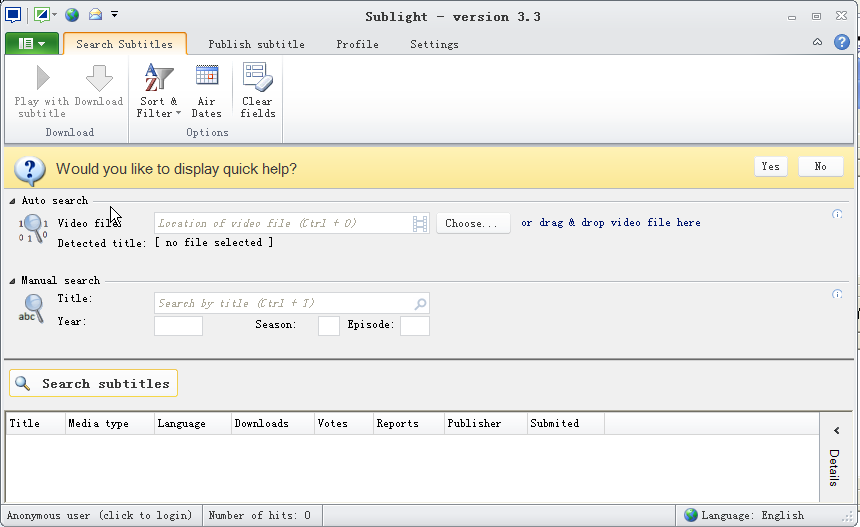This screenshot has height=527, width=860.
Task: Click the film strip icon in video file field
Action: point(420,224)
